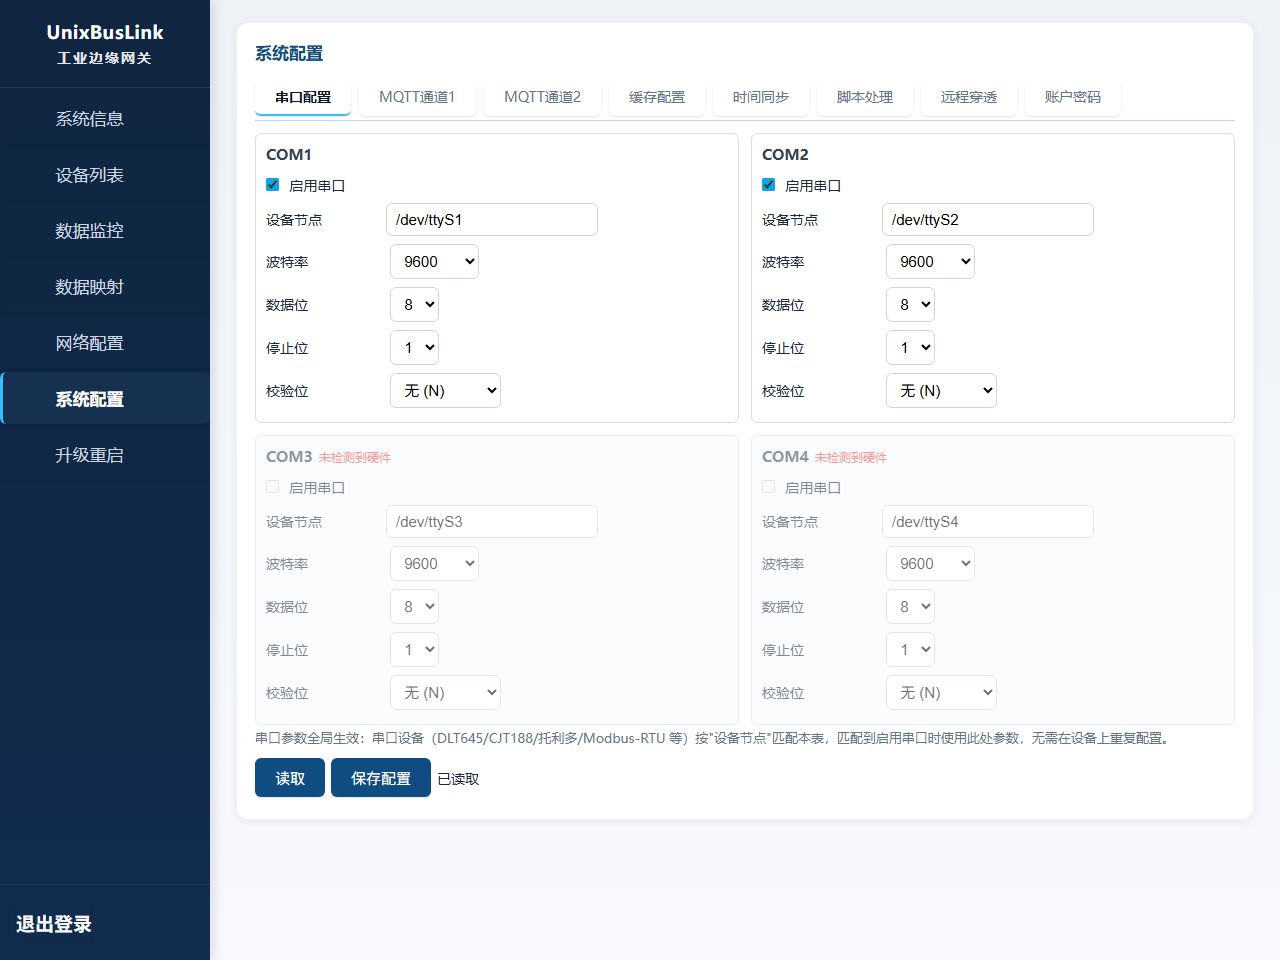
Task: Click the UnixBusLink logo title
Action: coord(105,32)
